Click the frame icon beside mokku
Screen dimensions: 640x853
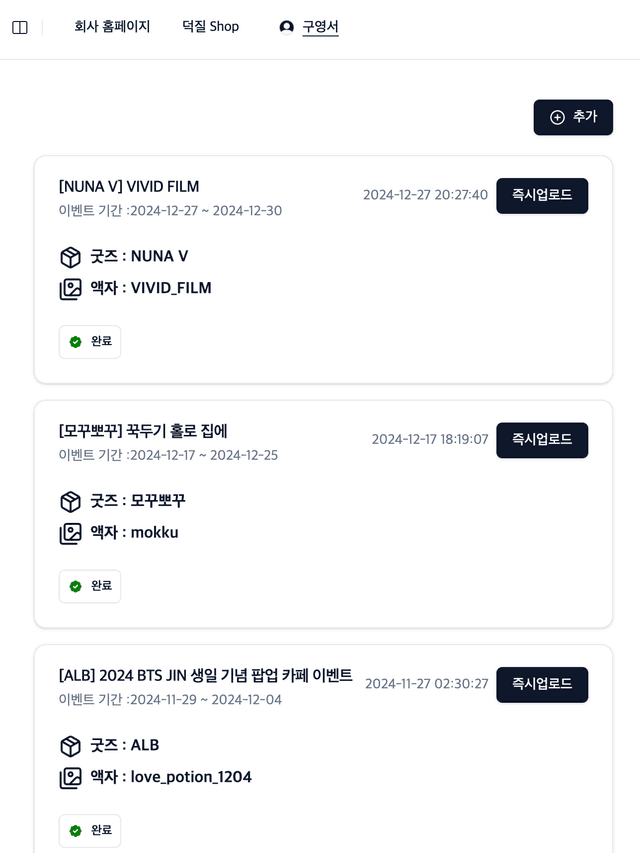(x=70, y=533)
